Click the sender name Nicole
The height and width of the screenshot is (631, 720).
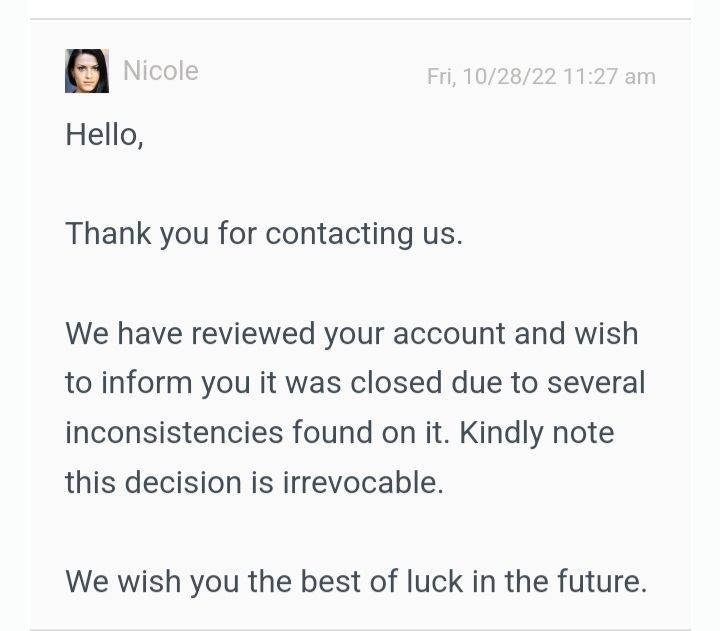pos(160,71)
